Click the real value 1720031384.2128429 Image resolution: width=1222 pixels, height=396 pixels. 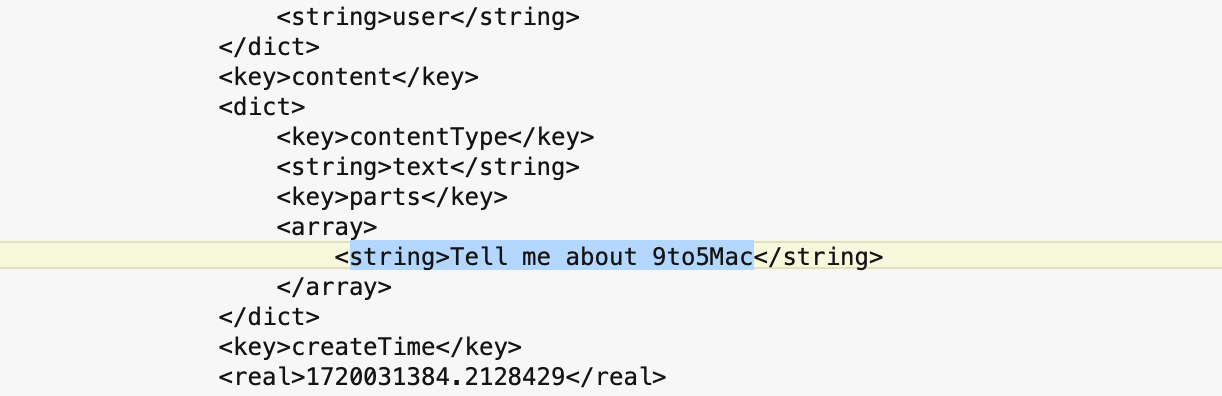[436, 377]
